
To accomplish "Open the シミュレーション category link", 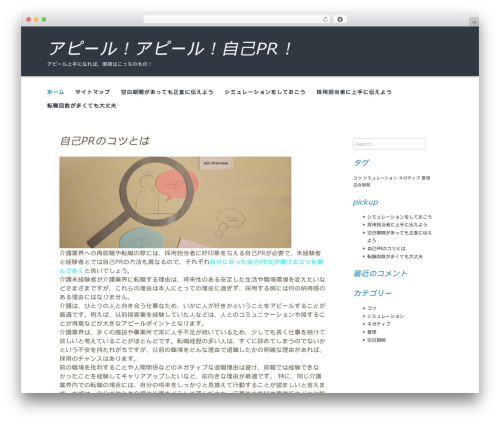I will coord(385,316).
